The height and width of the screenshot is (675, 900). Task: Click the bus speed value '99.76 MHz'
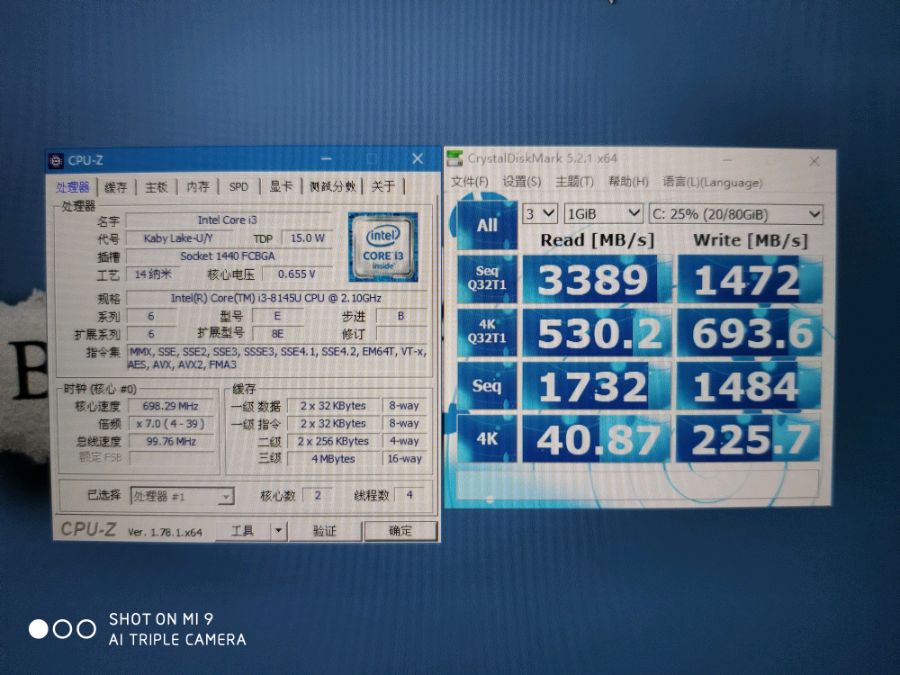pyautogui.click(x=170, y=441)
